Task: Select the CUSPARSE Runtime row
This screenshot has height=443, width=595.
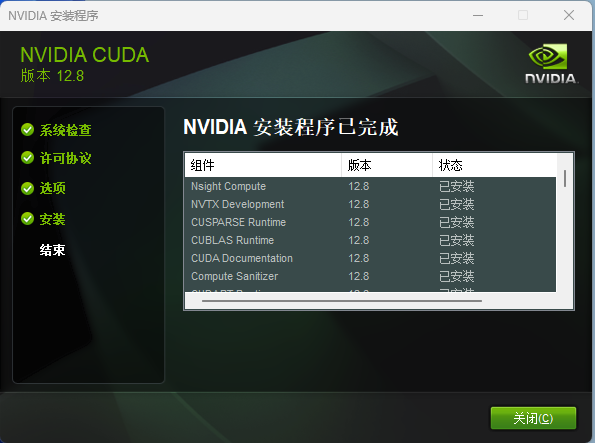Action: point(370,222)
